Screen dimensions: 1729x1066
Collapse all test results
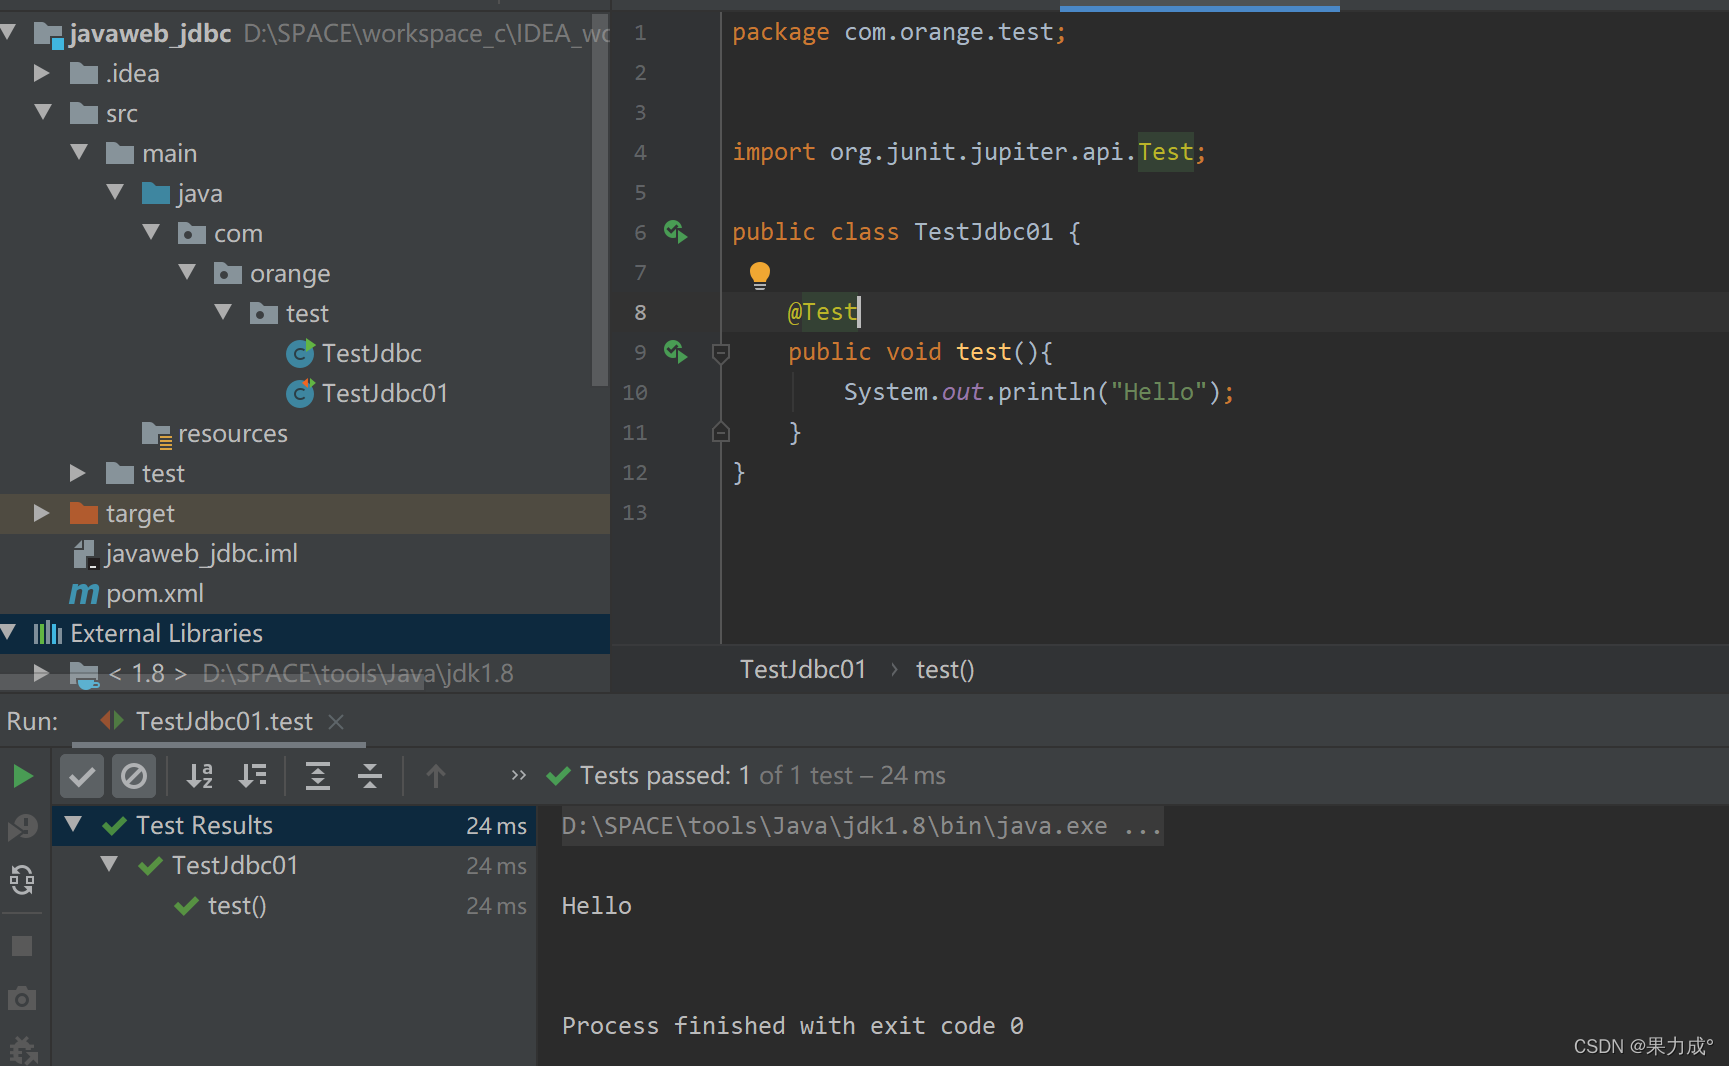tap(370, 776)
